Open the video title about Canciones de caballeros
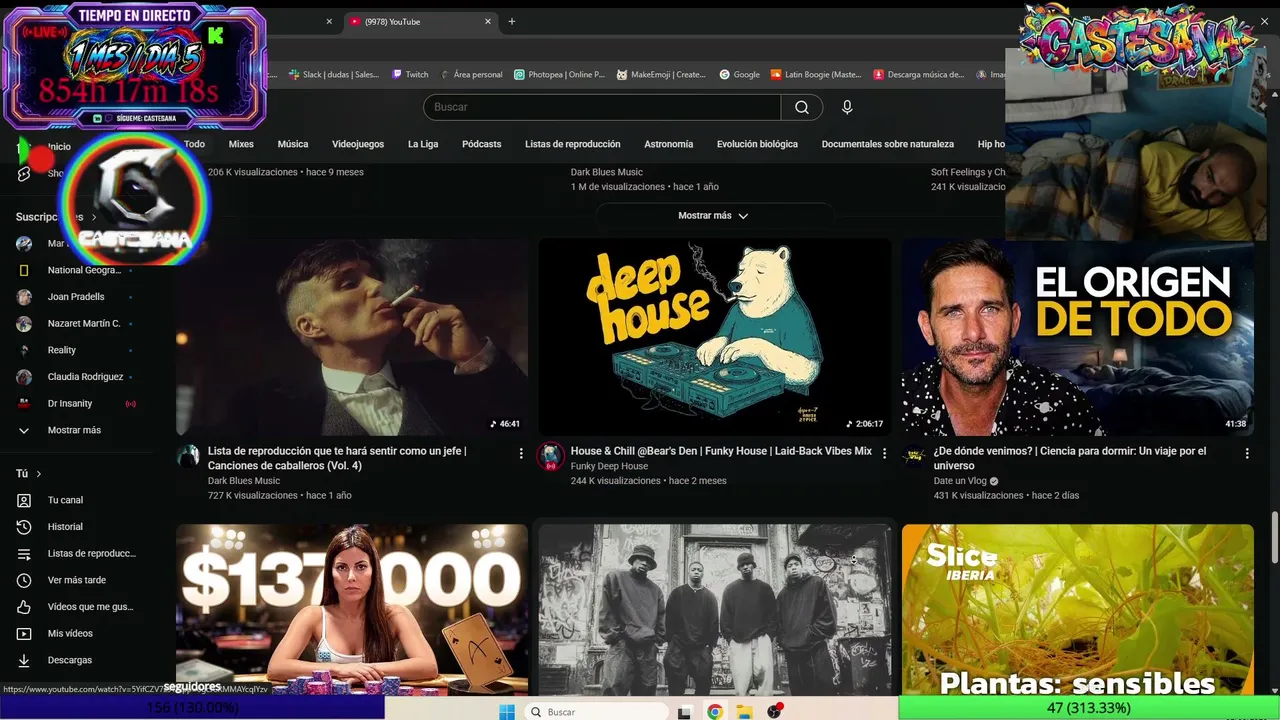Viewport: 1280px width, 720px height. point(337,458)
